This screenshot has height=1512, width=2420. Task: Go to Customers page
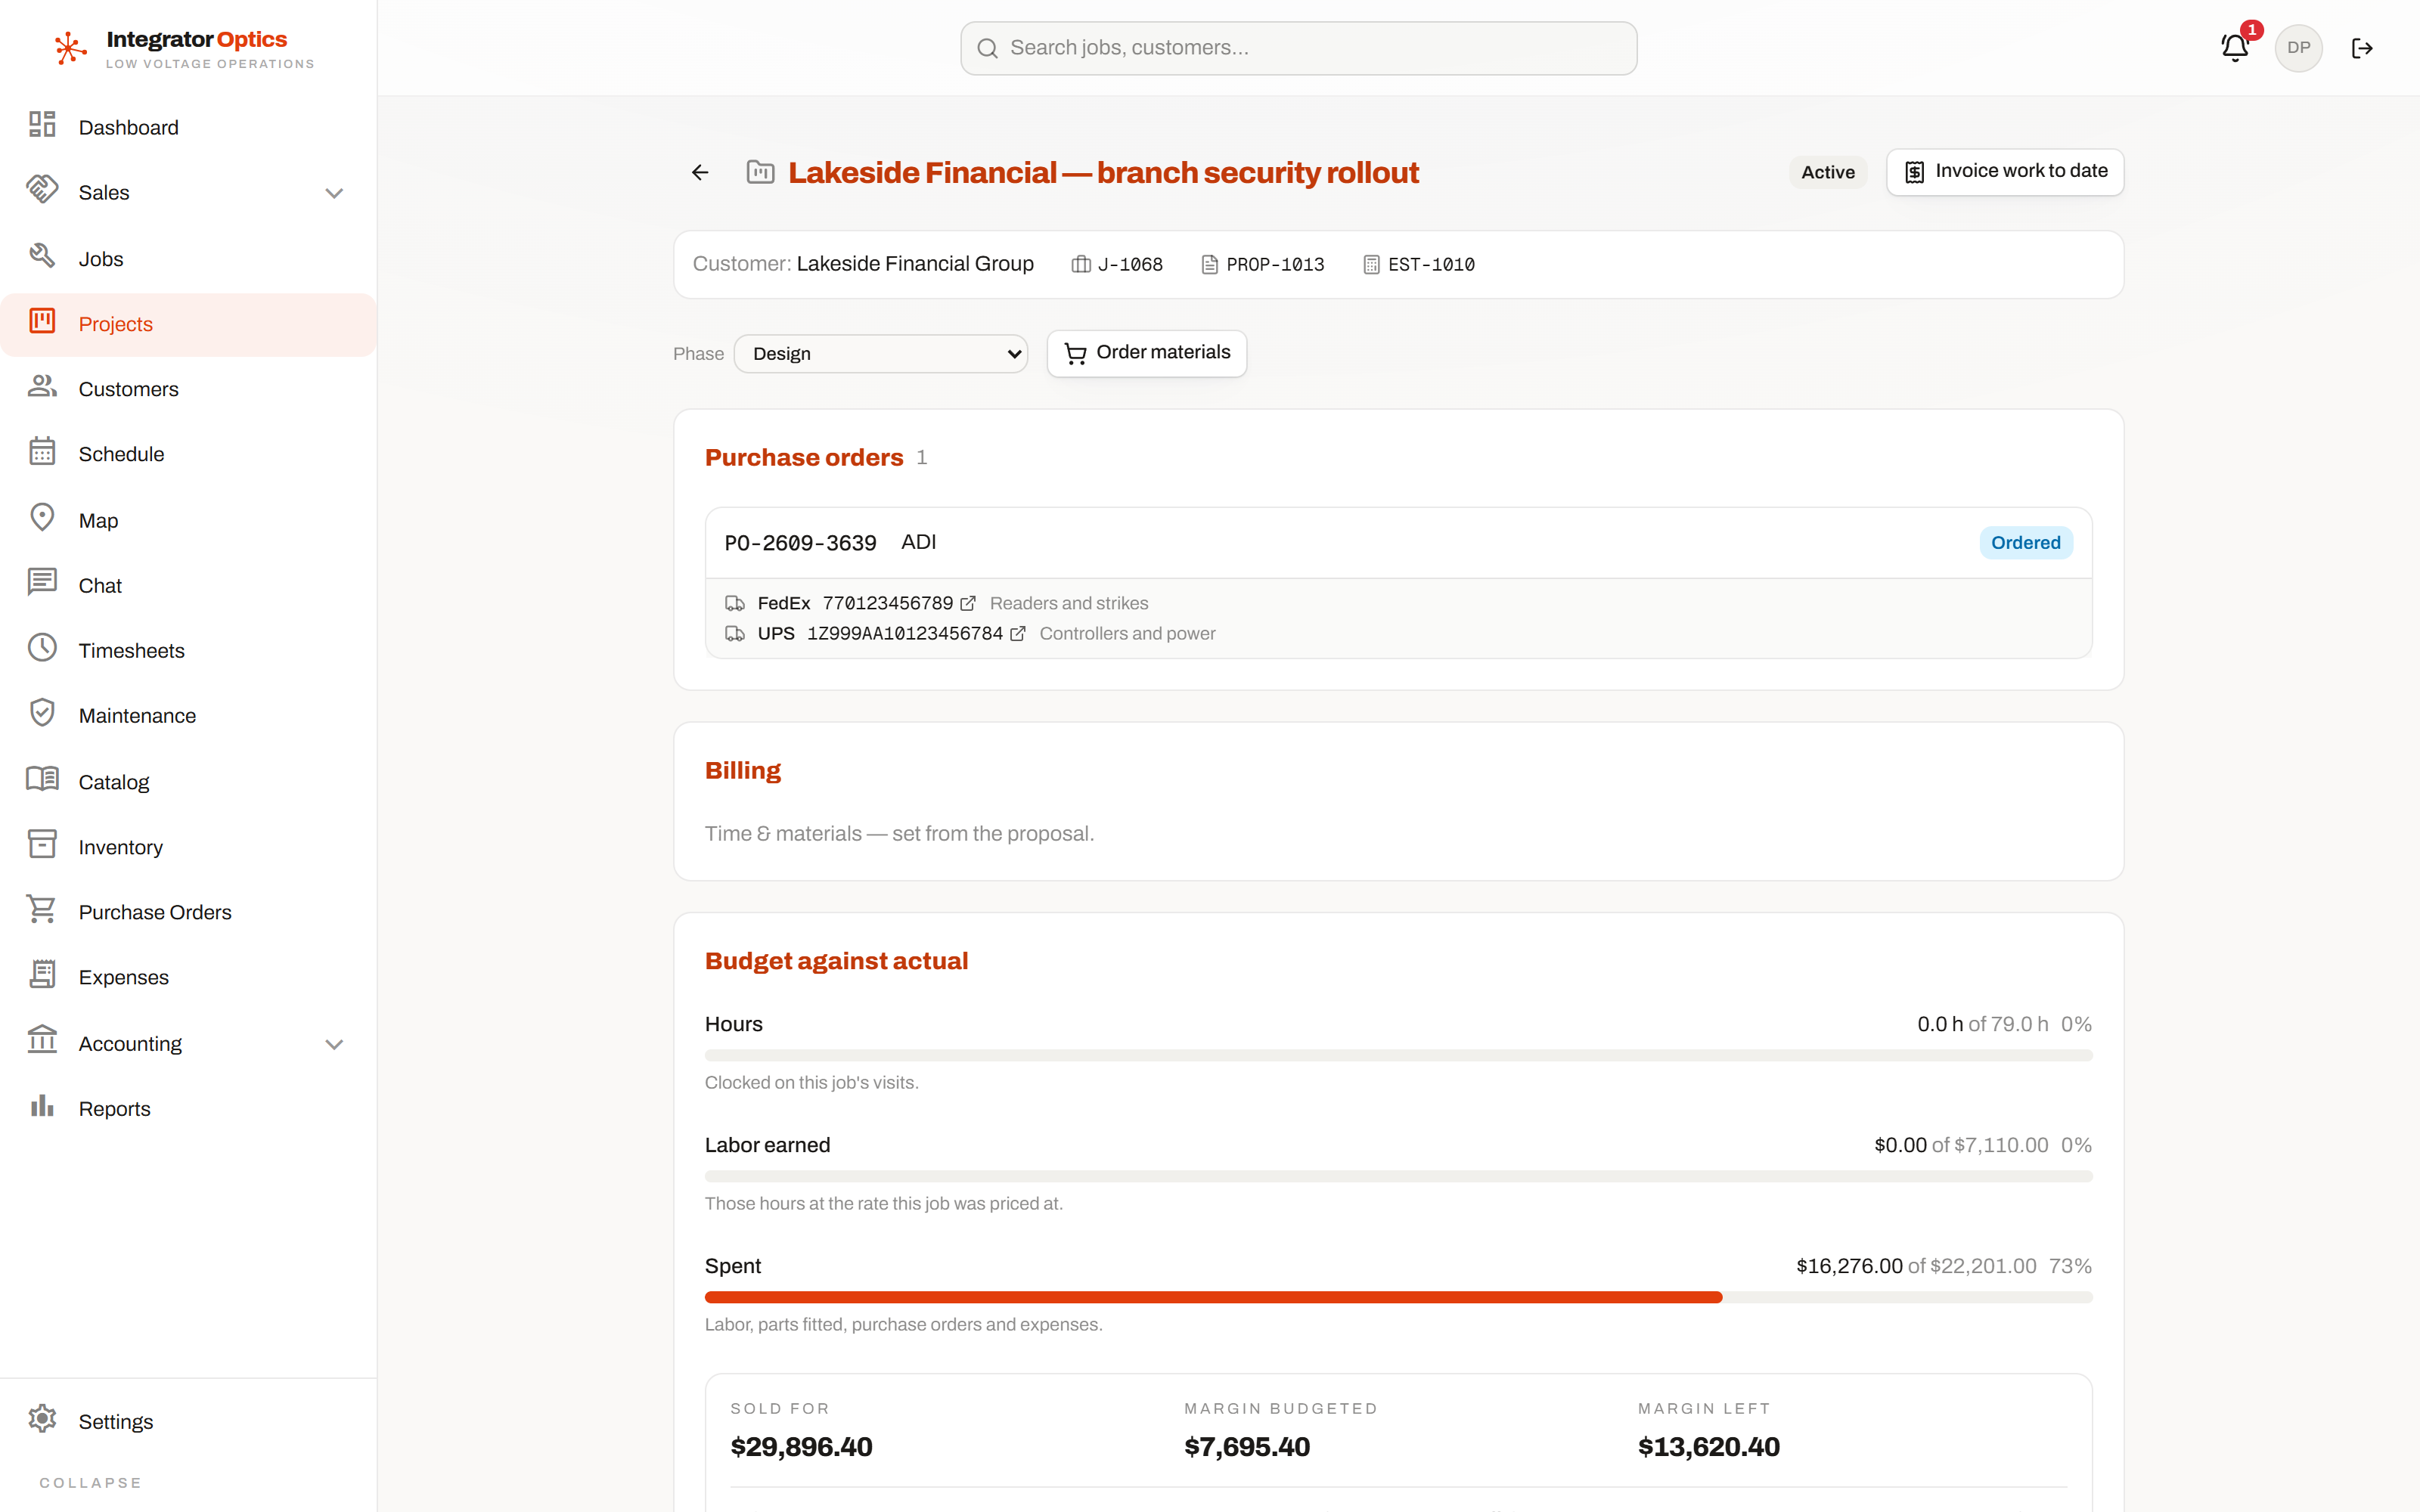click(x=188, y=389)
